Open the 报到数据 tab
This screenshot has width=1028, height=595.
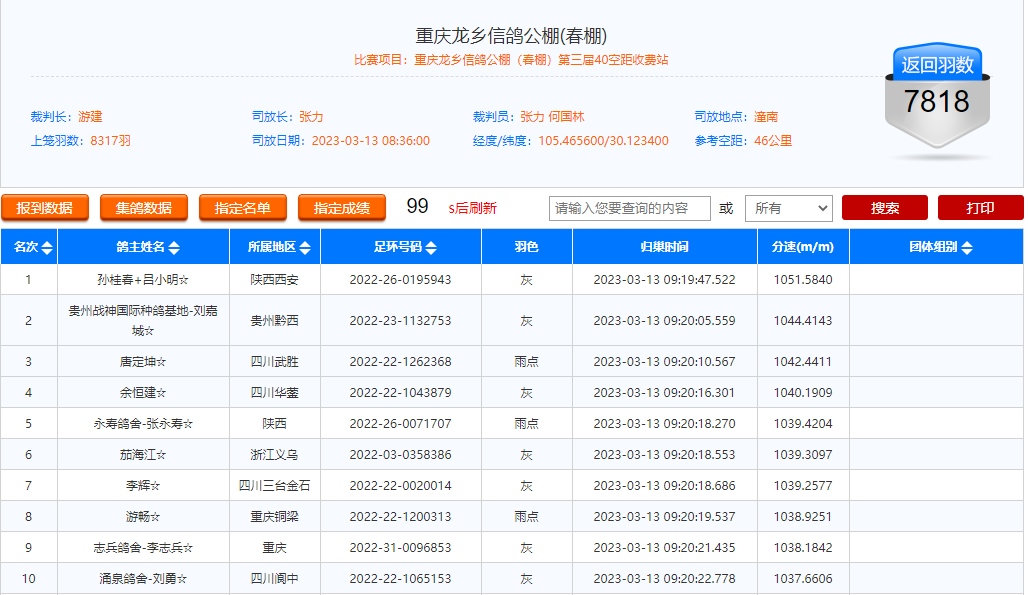click(45, 208)
